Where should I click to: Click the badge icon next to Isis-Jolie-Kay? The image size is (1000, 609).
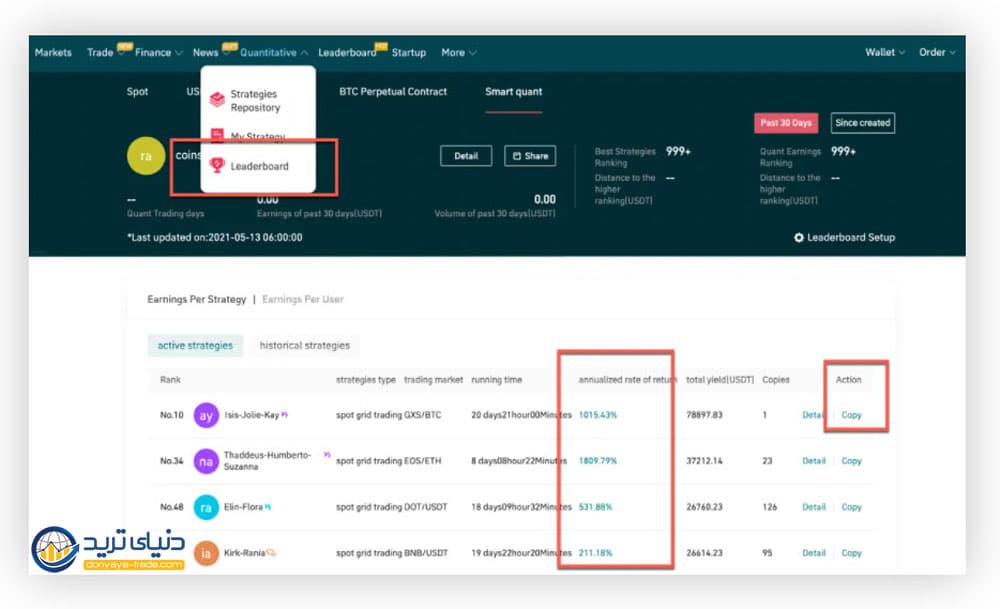coord(284,415)
